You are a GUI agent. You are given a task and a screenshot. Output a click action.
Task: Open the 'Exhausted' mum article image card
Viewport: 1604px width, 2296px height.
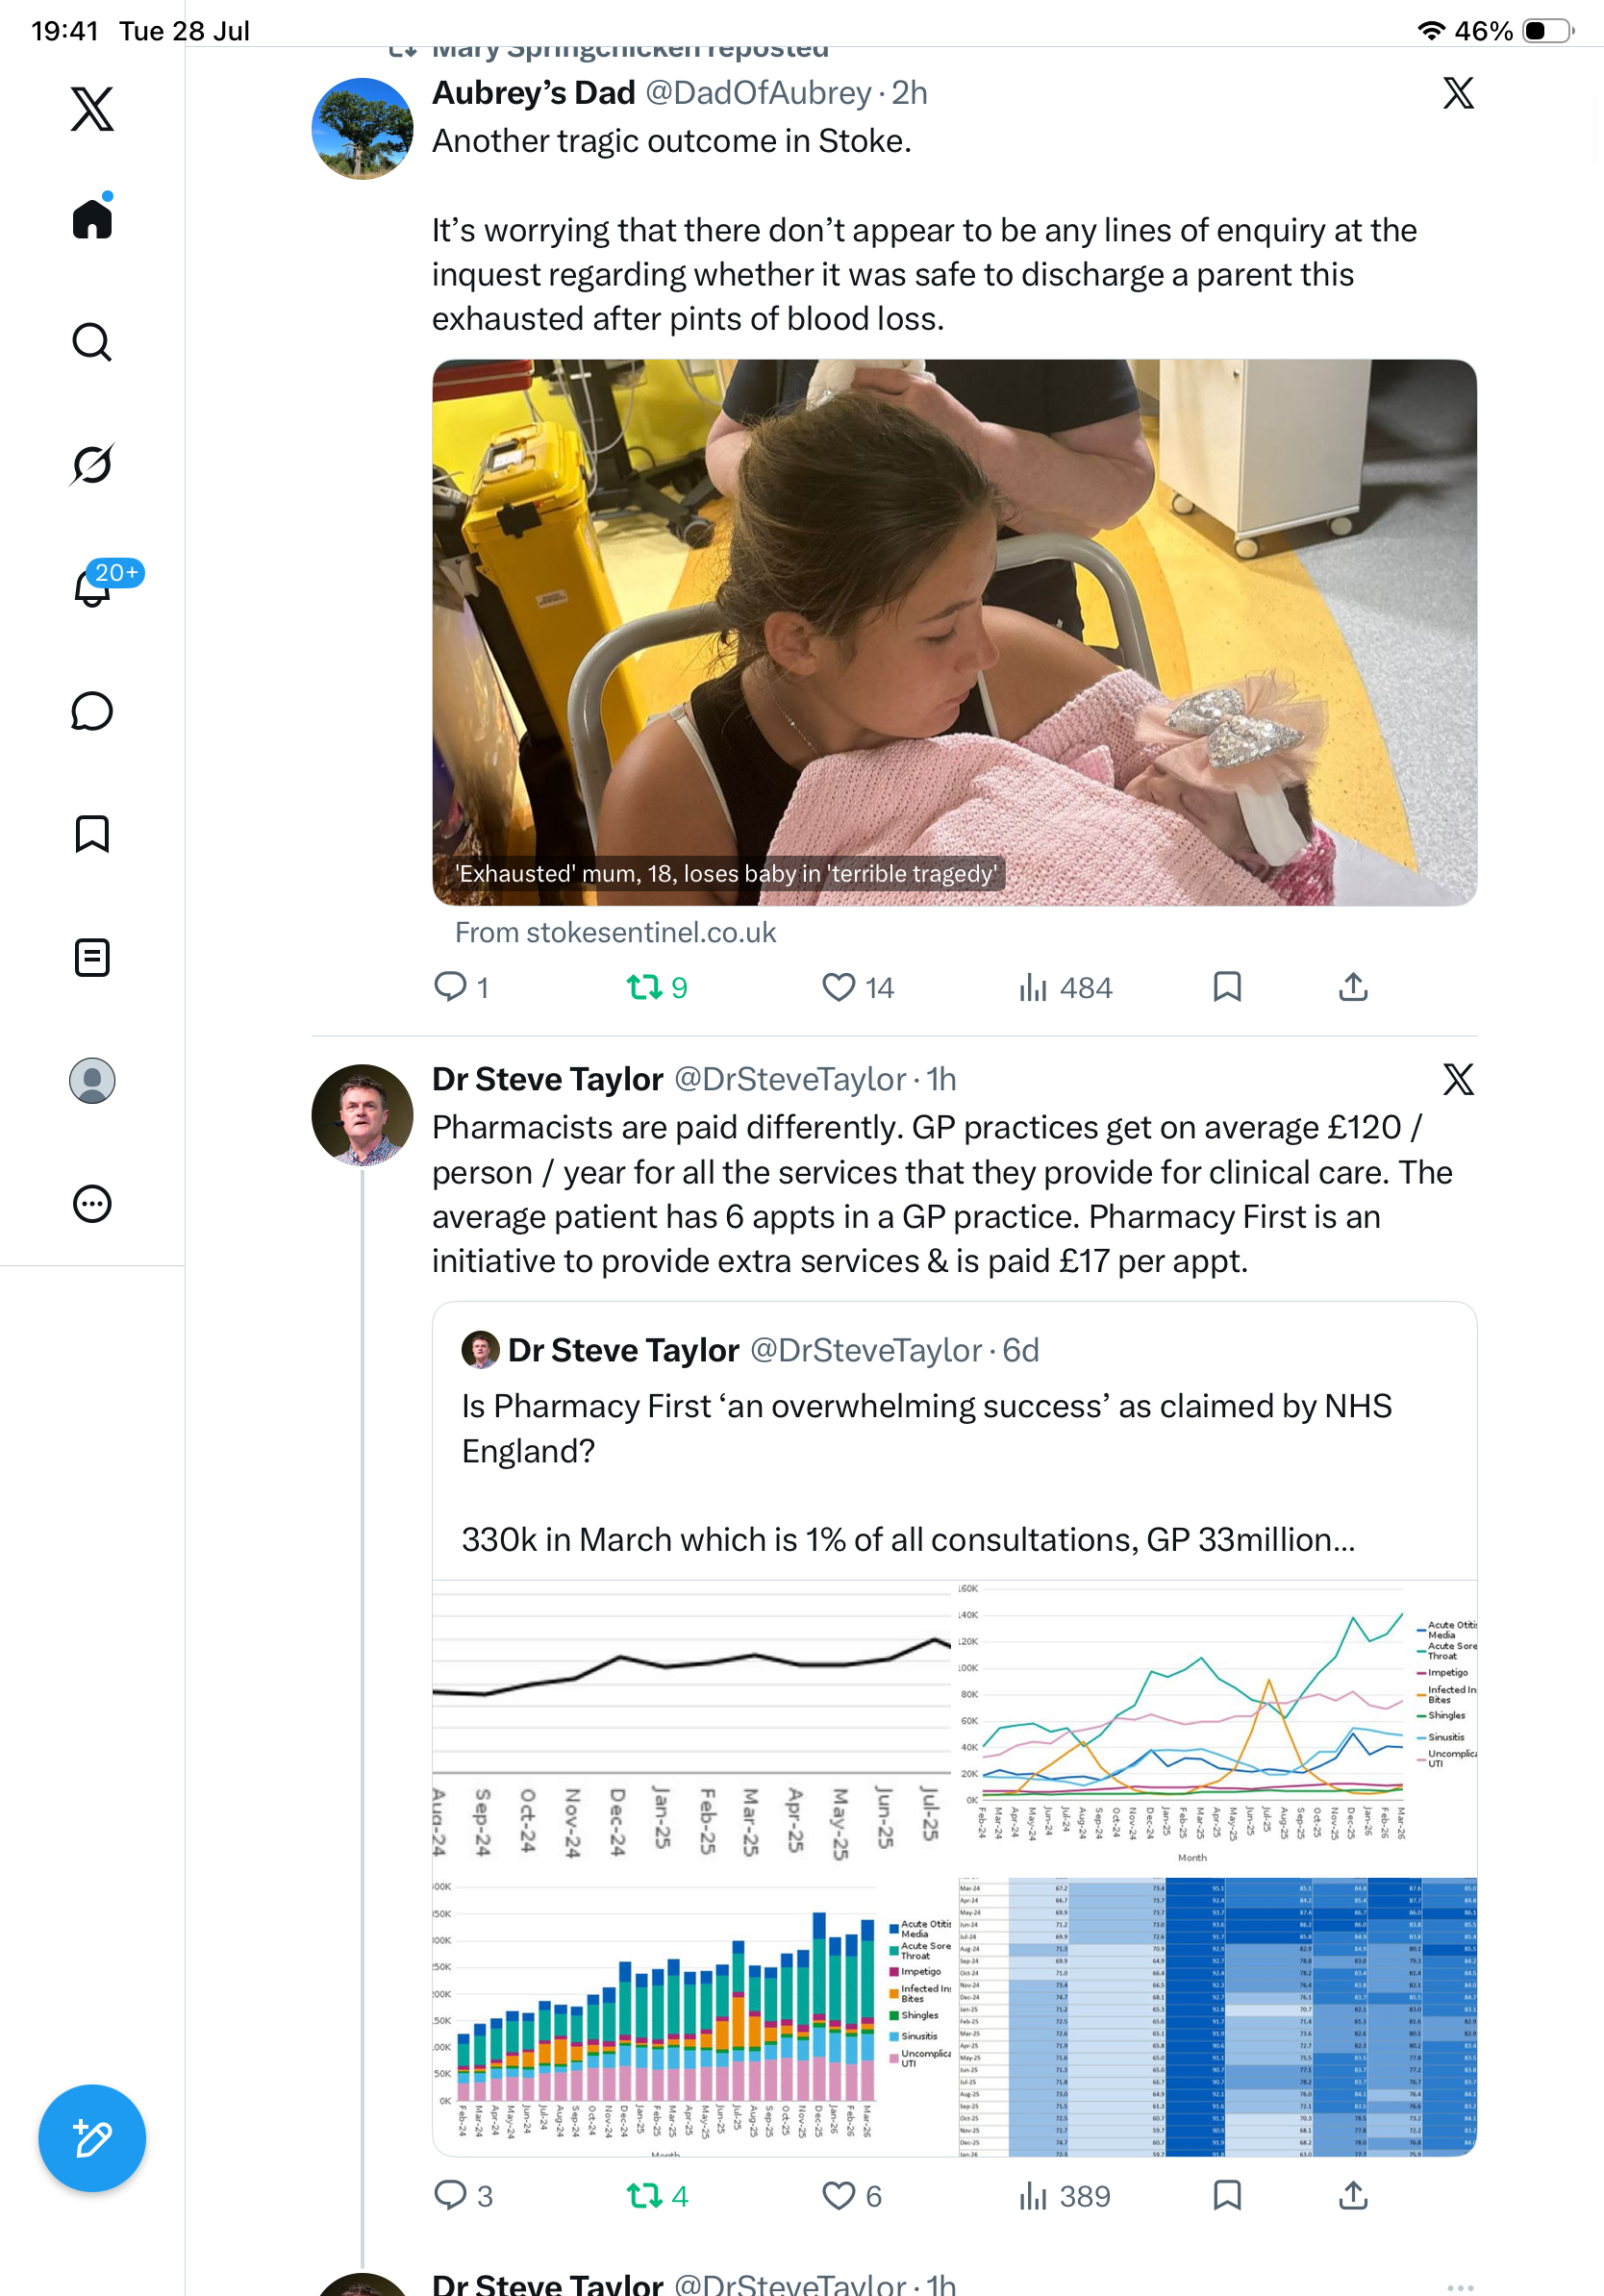(x=954, y=633)
